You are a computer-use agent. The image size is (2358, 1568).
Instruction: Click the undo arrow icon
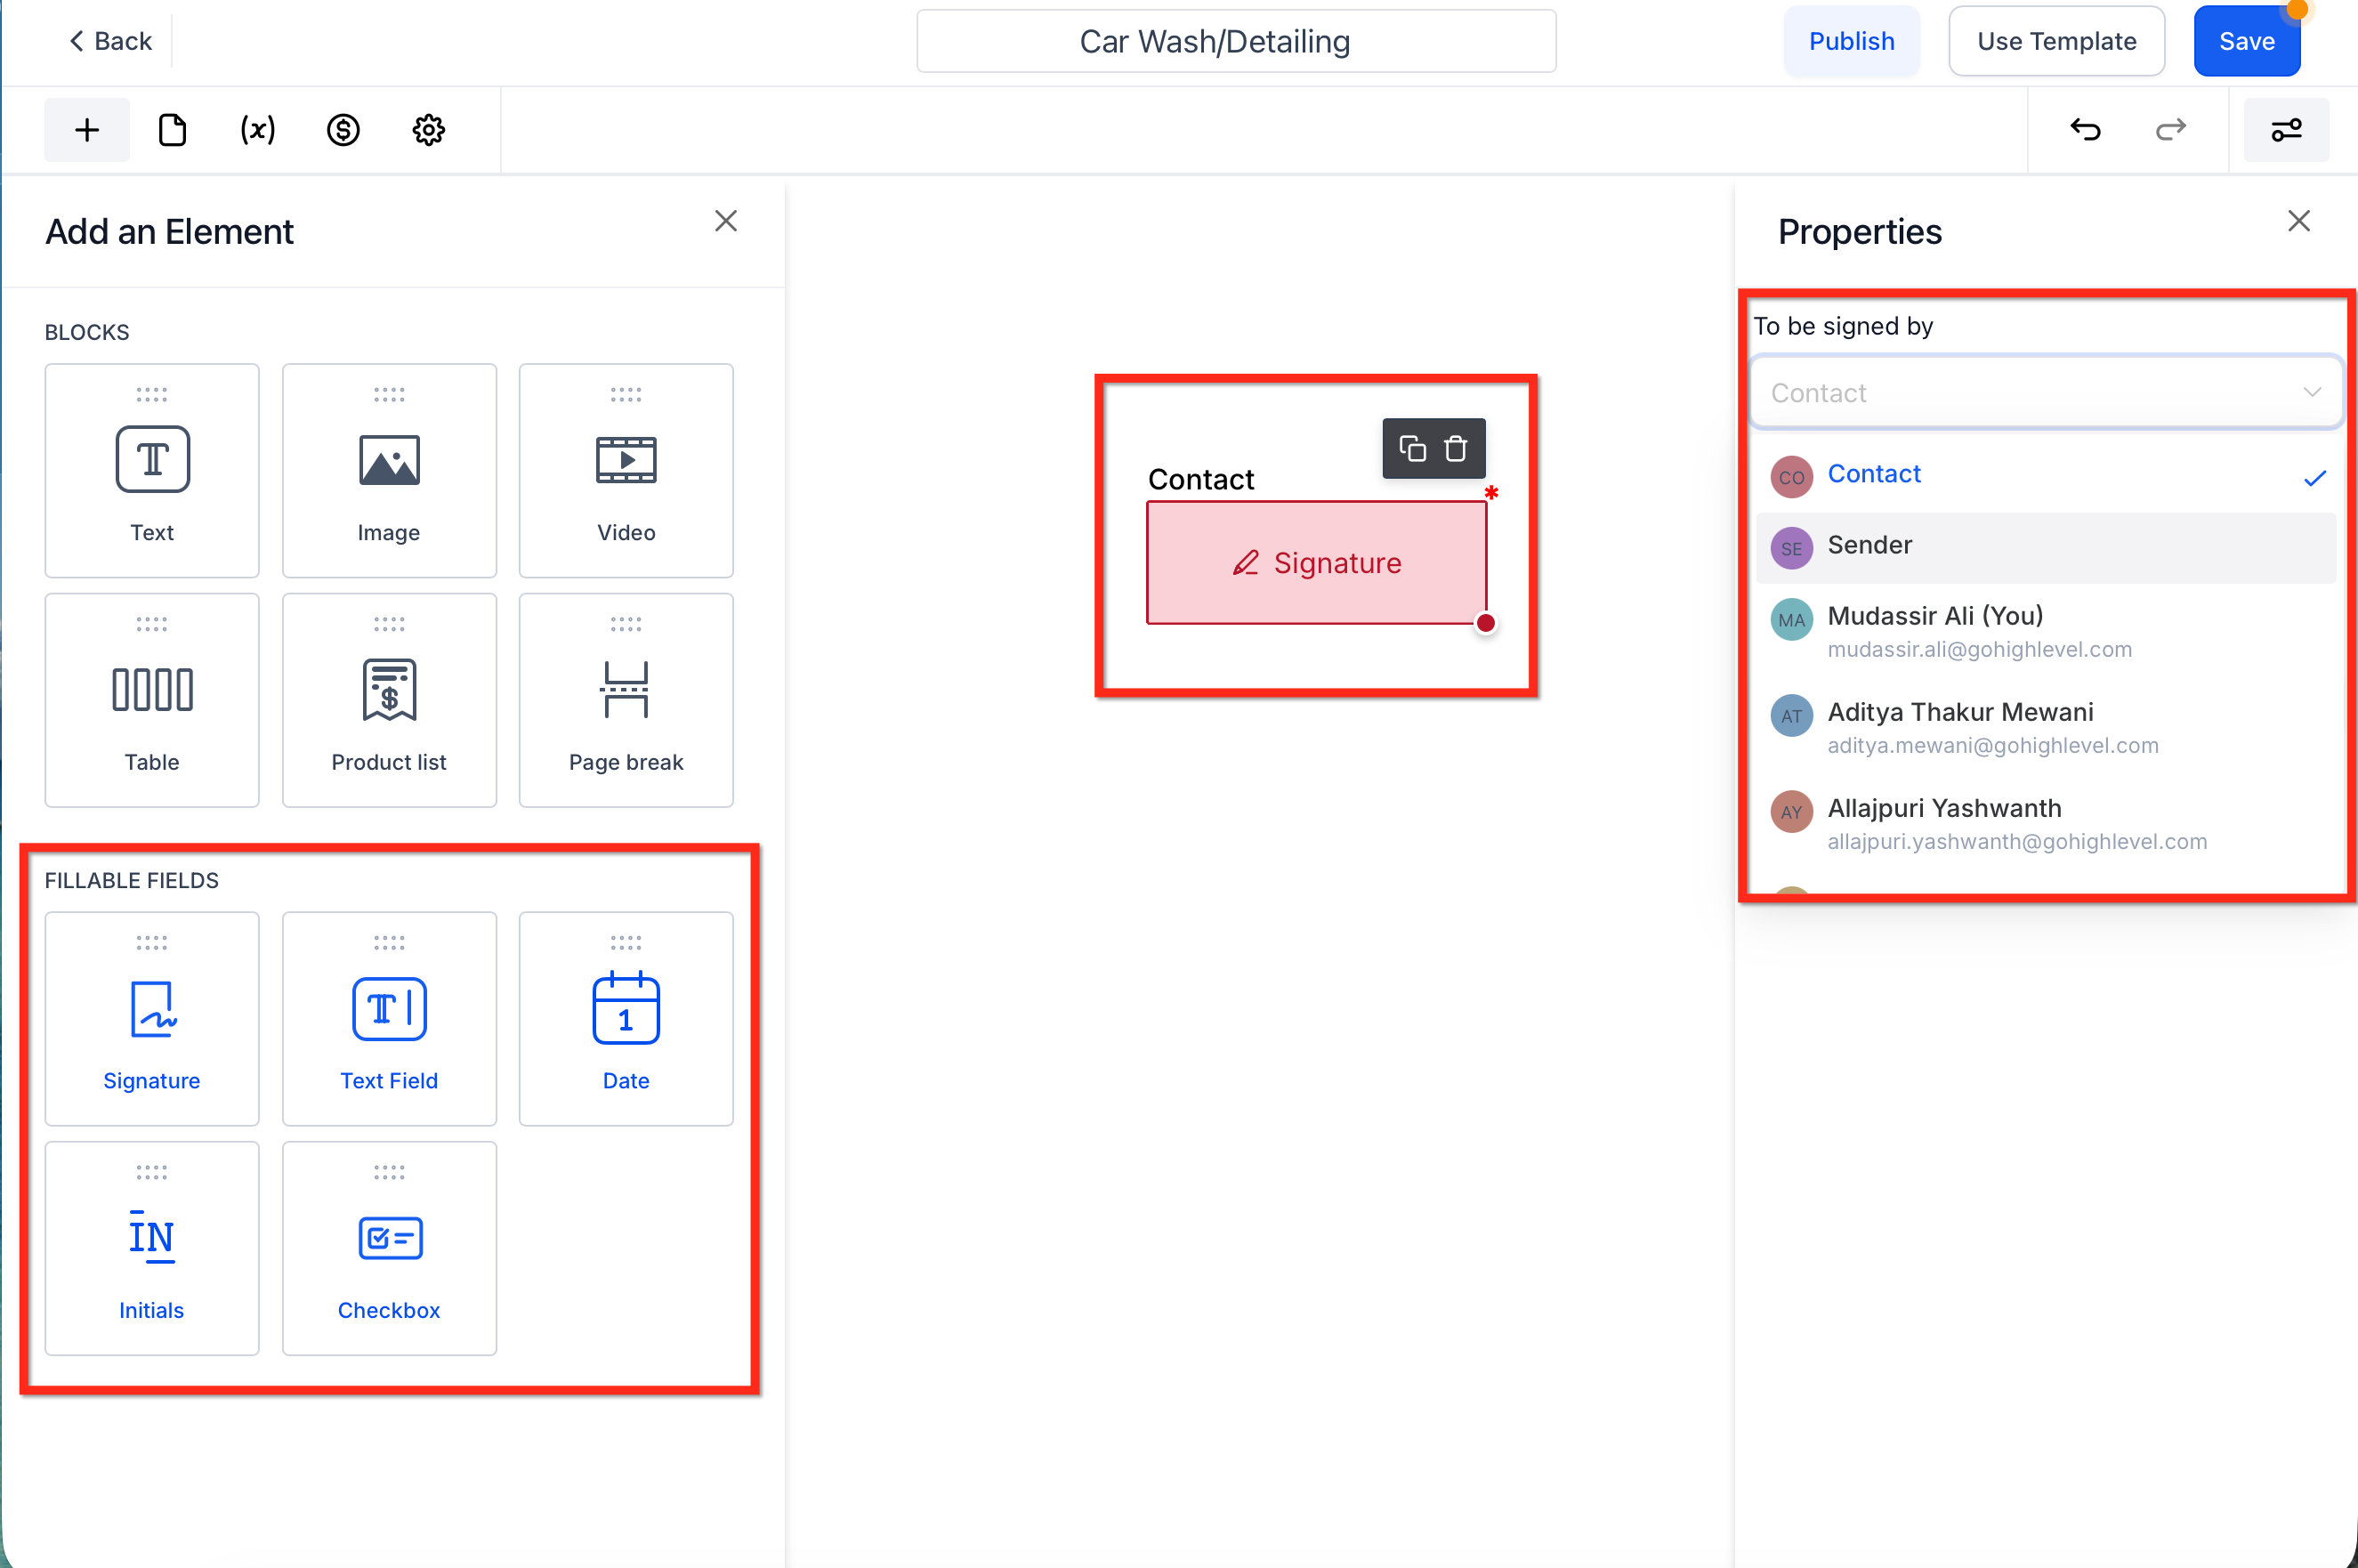pos(2085,130)
